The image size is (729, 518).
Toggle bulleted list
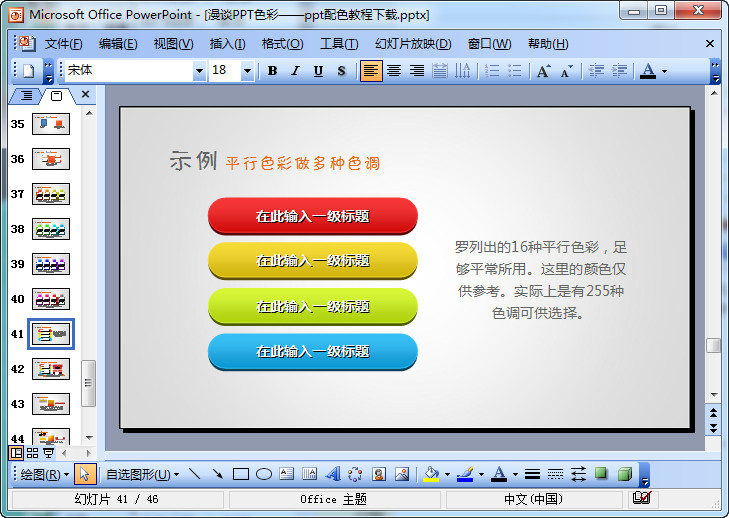point(515,71)
